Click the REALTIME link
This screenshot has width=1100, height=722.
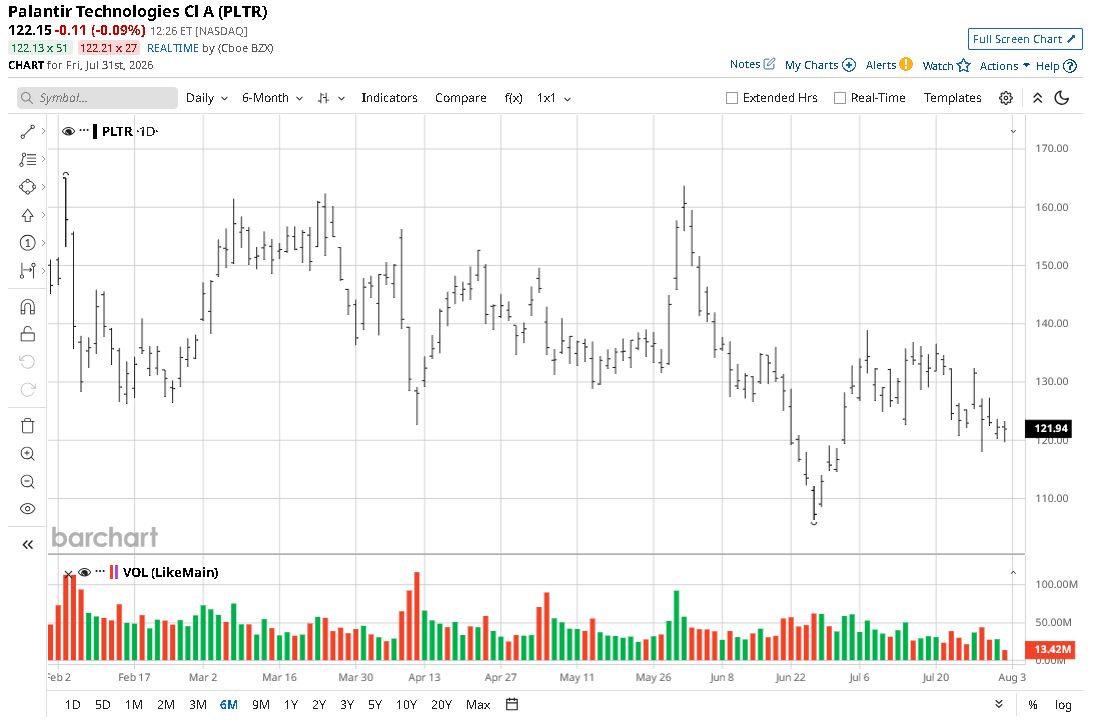click(173, 48)
